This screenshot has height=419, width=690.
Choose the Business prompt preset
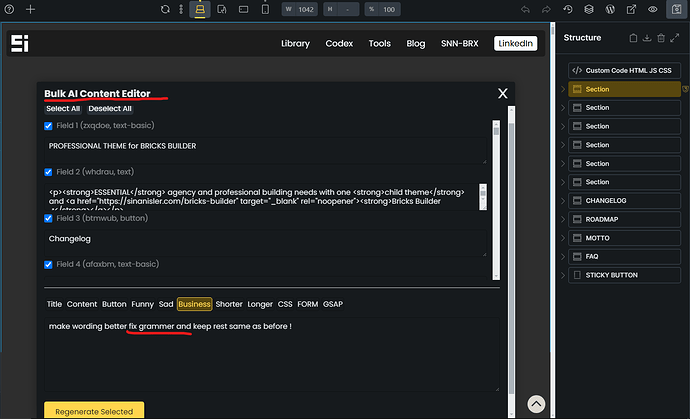tap(195, 304)
